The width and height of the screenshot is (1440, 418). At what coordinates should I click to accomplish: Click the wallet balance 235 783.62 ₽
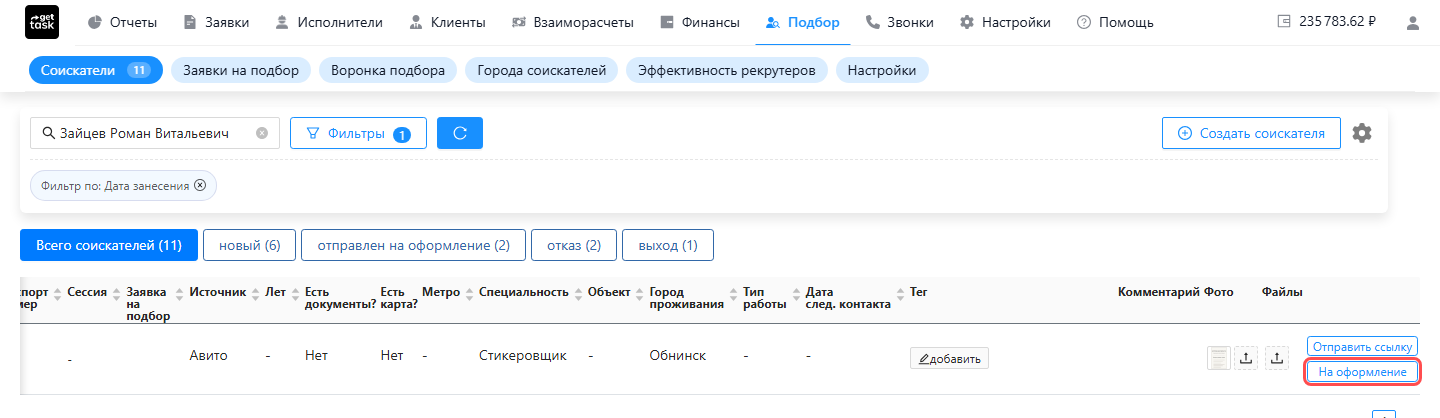click(1326, 22)
